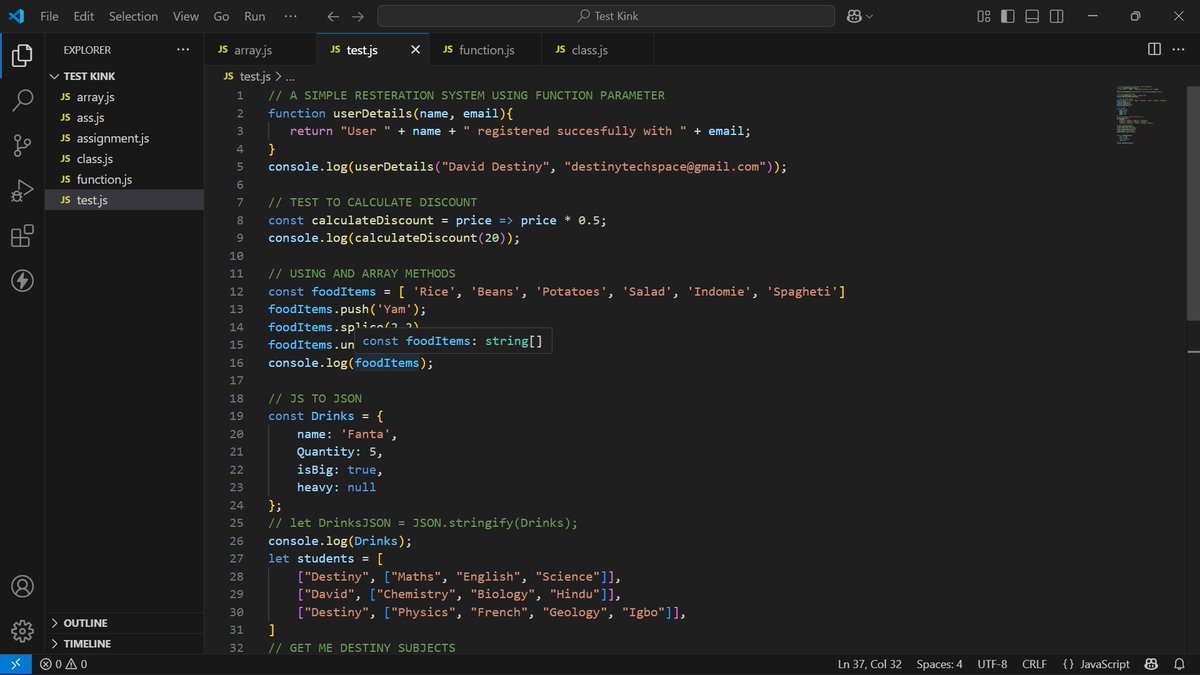Screen dimensions: 1200x675
Task: Open the Edit menu
Action: 83,16
